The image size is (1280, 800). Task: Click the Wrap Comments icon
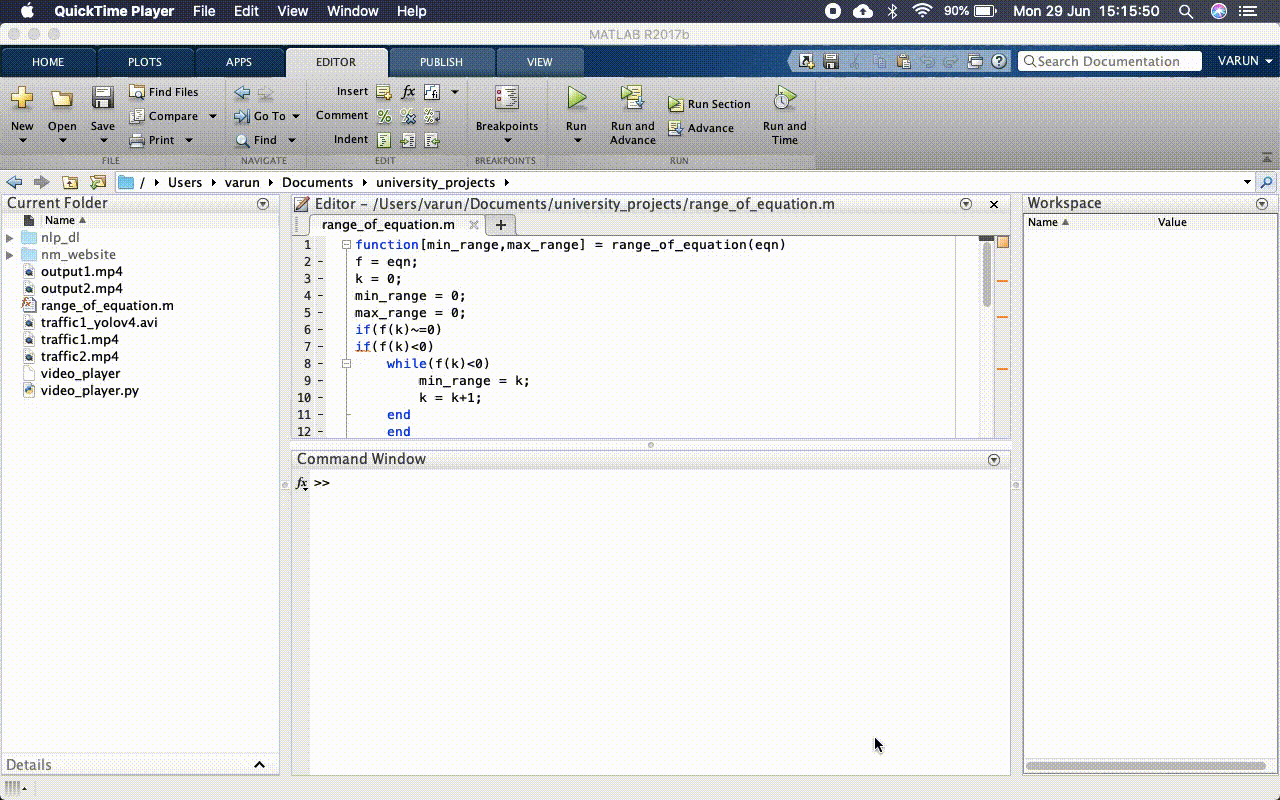(x=432, y=116)
